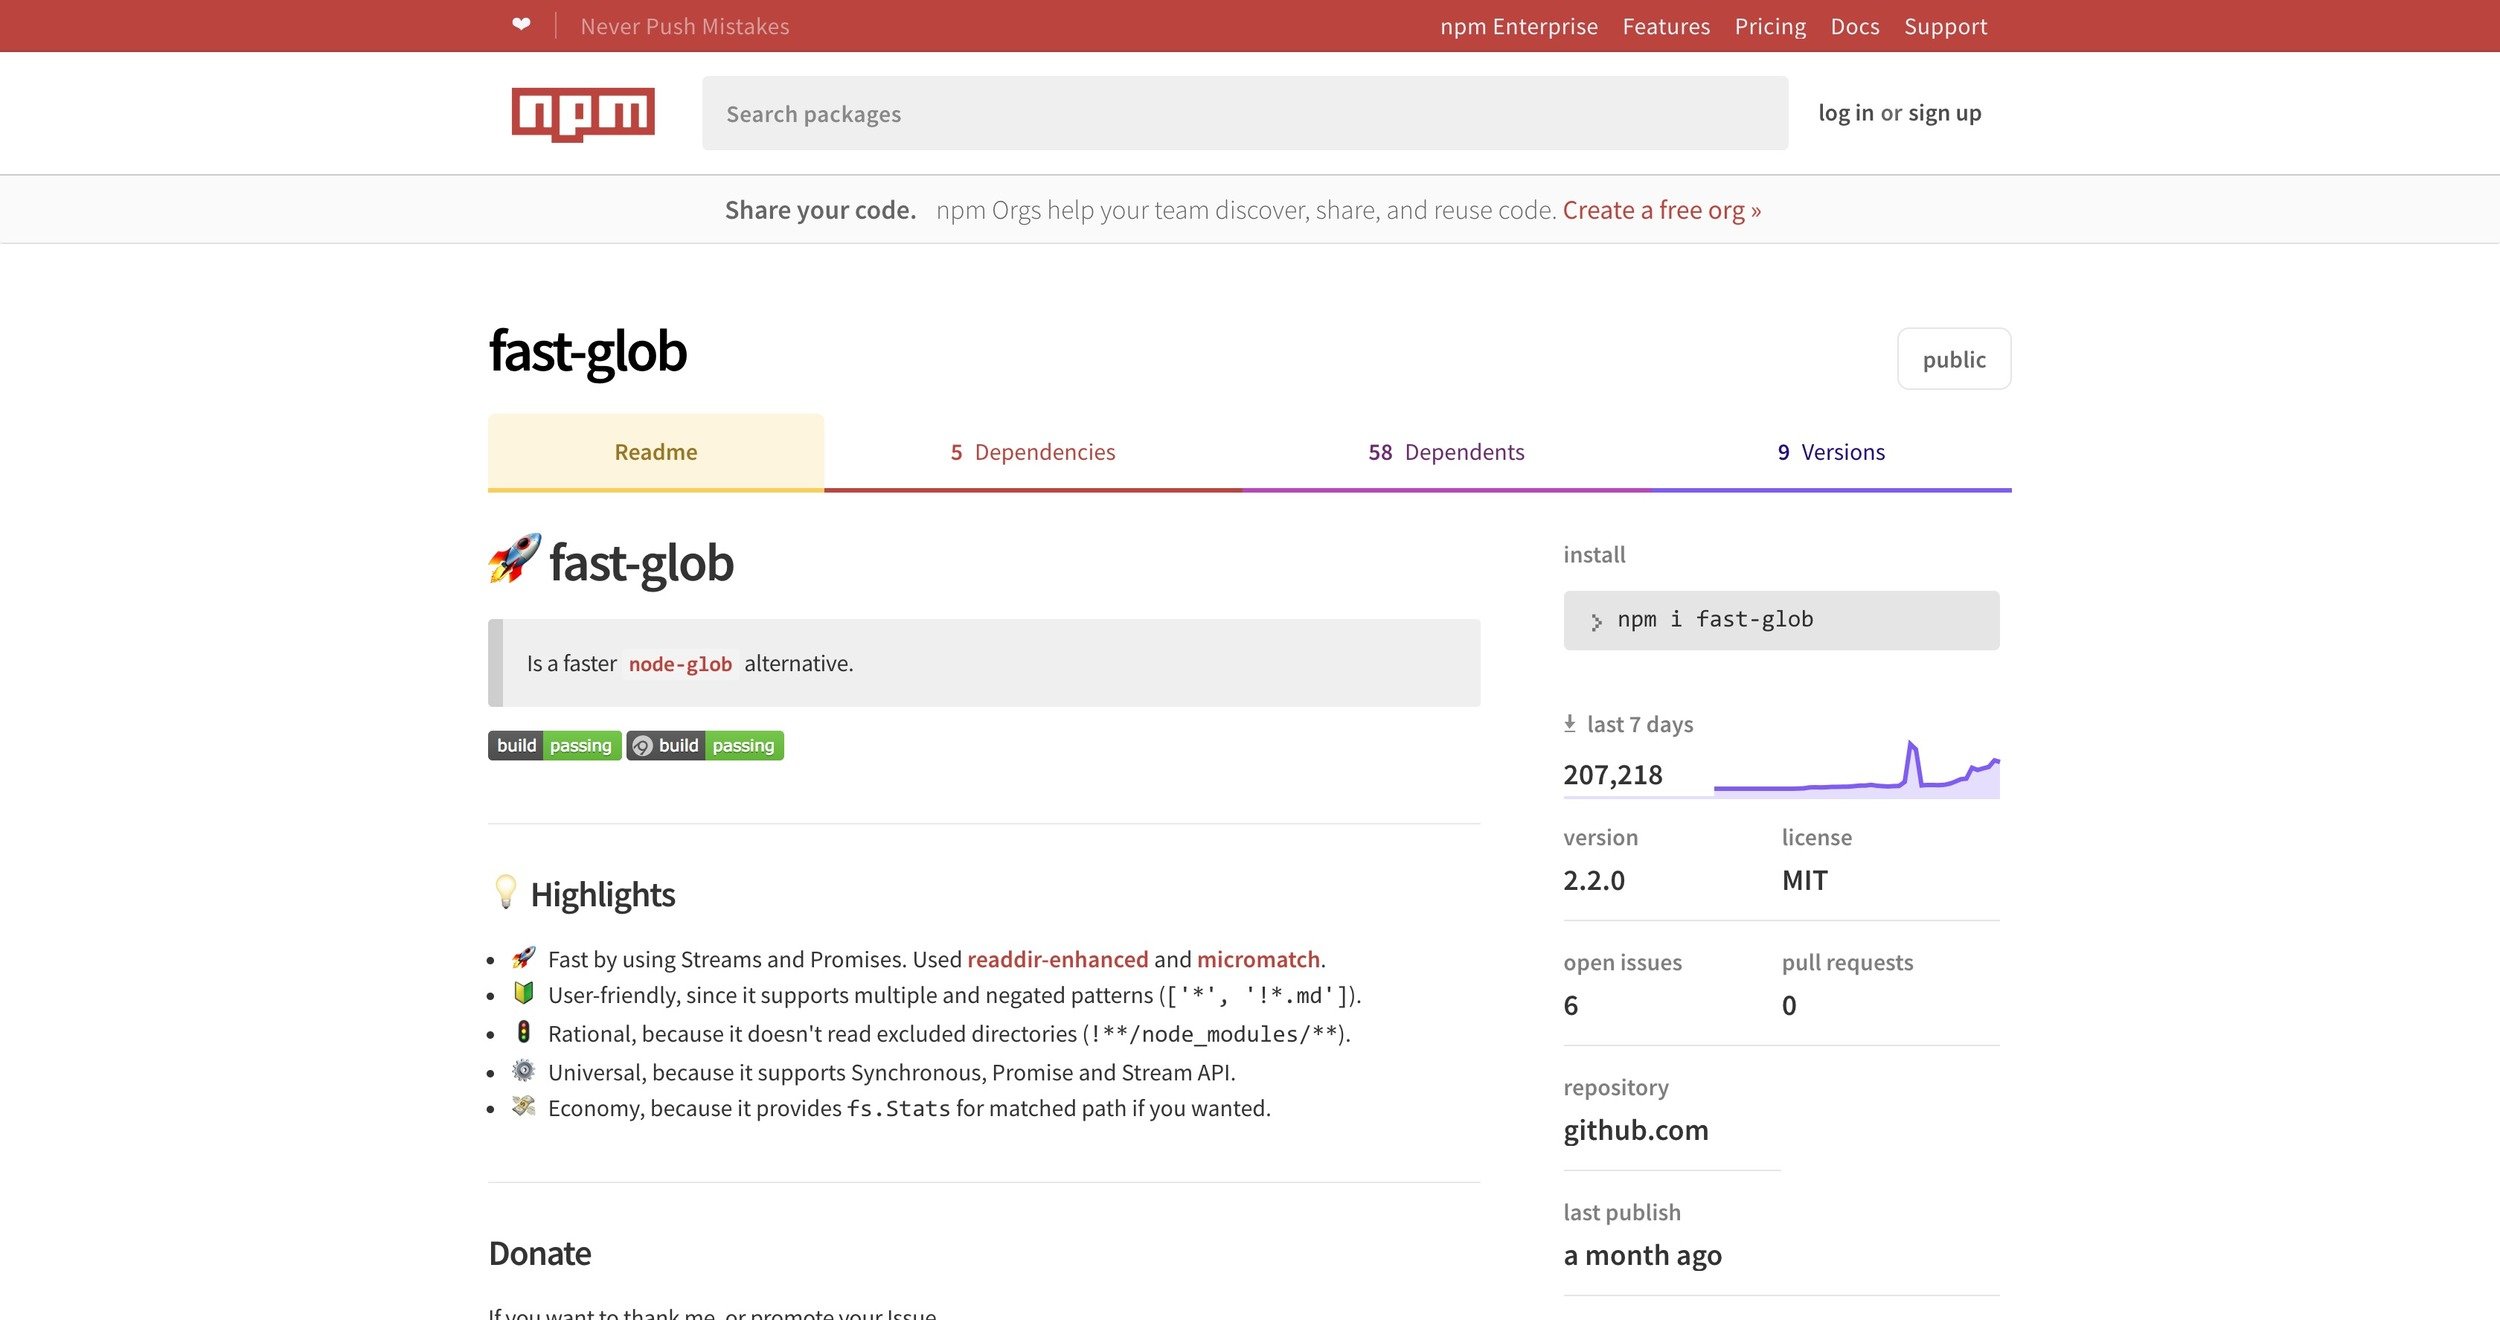Open npm Enterprise in top navigation
This screenshot has height=1320, width=2500.
[x=1518, y=27]
